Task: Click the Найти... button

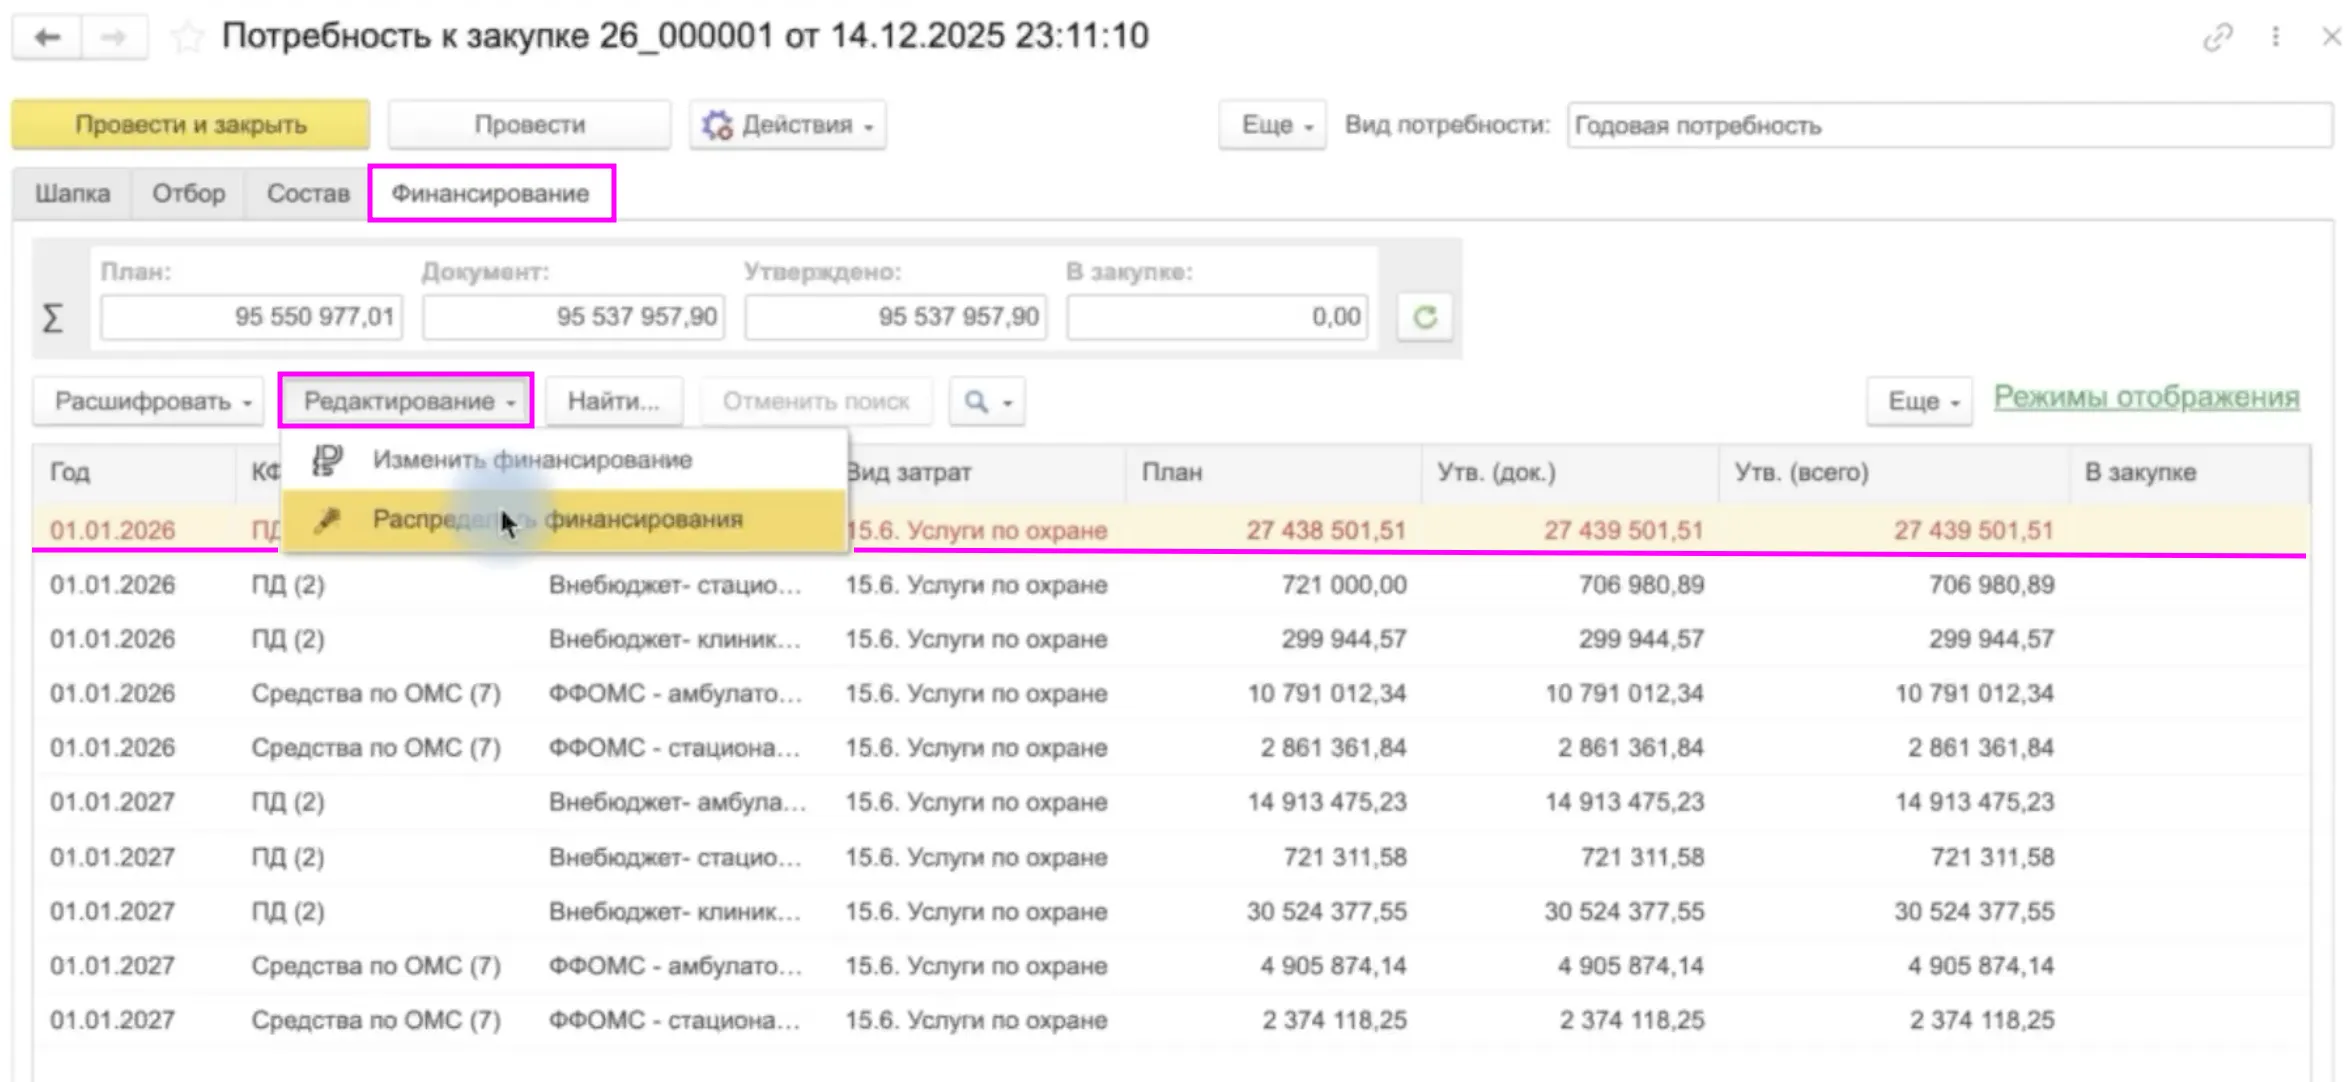Action: pyautogui.click(x=614, y=402)
